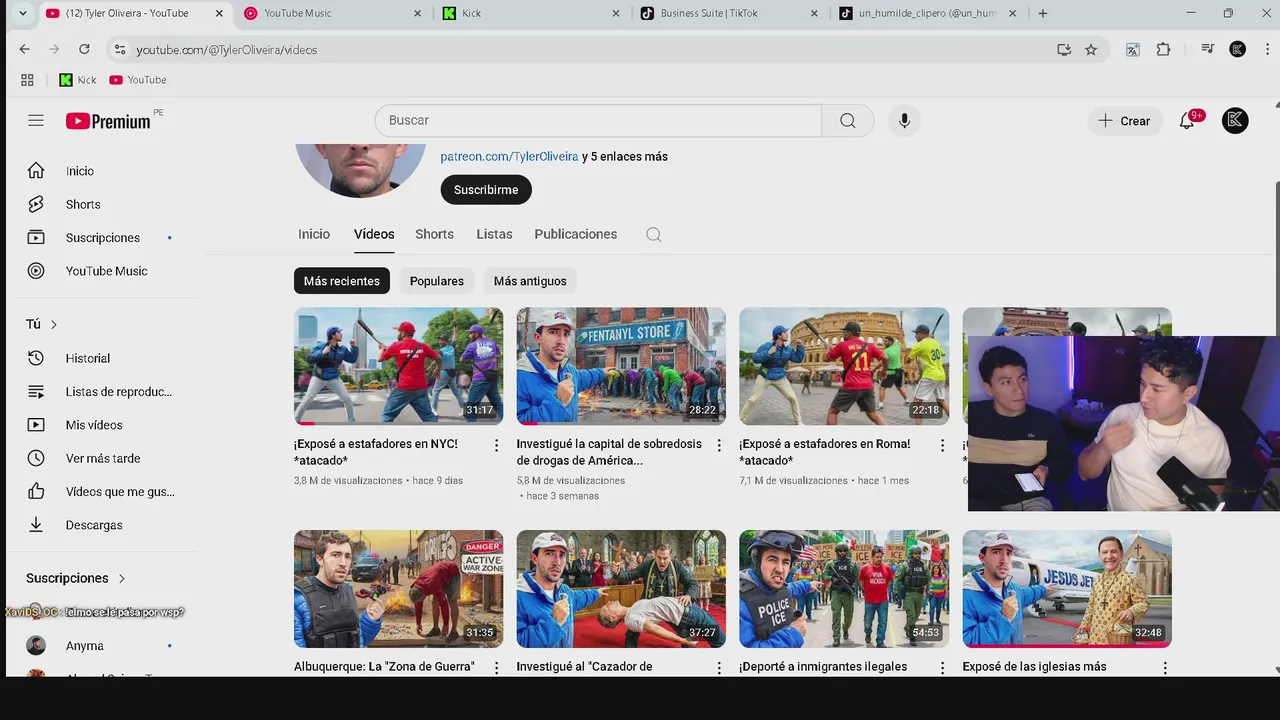Go back with browser back arrow
This screenshot has height=720, width=1280.
click(x=24, y=49)
